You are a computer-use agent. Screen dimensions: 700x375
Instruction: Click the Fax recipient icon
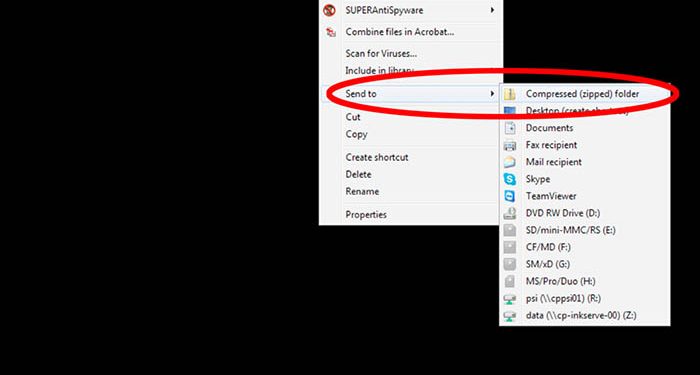tap(509, 145)
